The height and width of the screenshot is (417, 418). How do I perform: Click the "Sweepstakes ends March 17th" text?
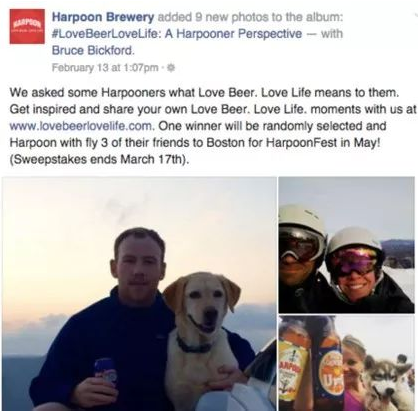pos(100,160)
